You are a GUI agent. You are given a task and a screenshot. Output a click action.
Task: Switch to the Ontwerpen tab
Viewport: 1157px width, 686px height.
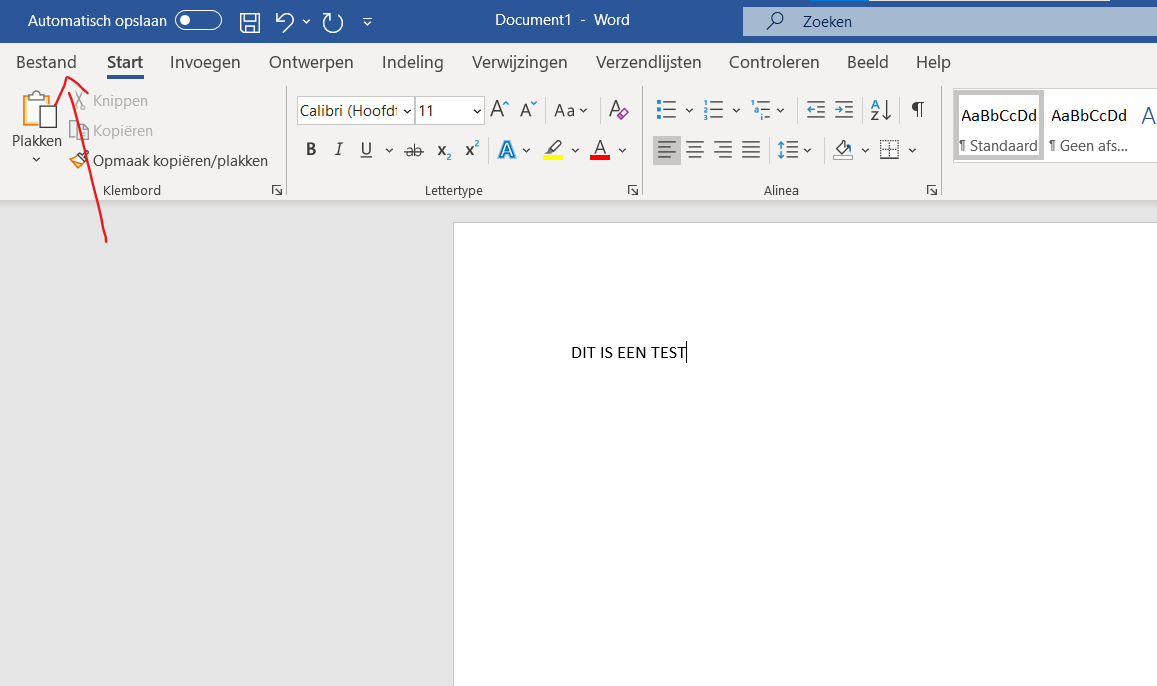311,62
